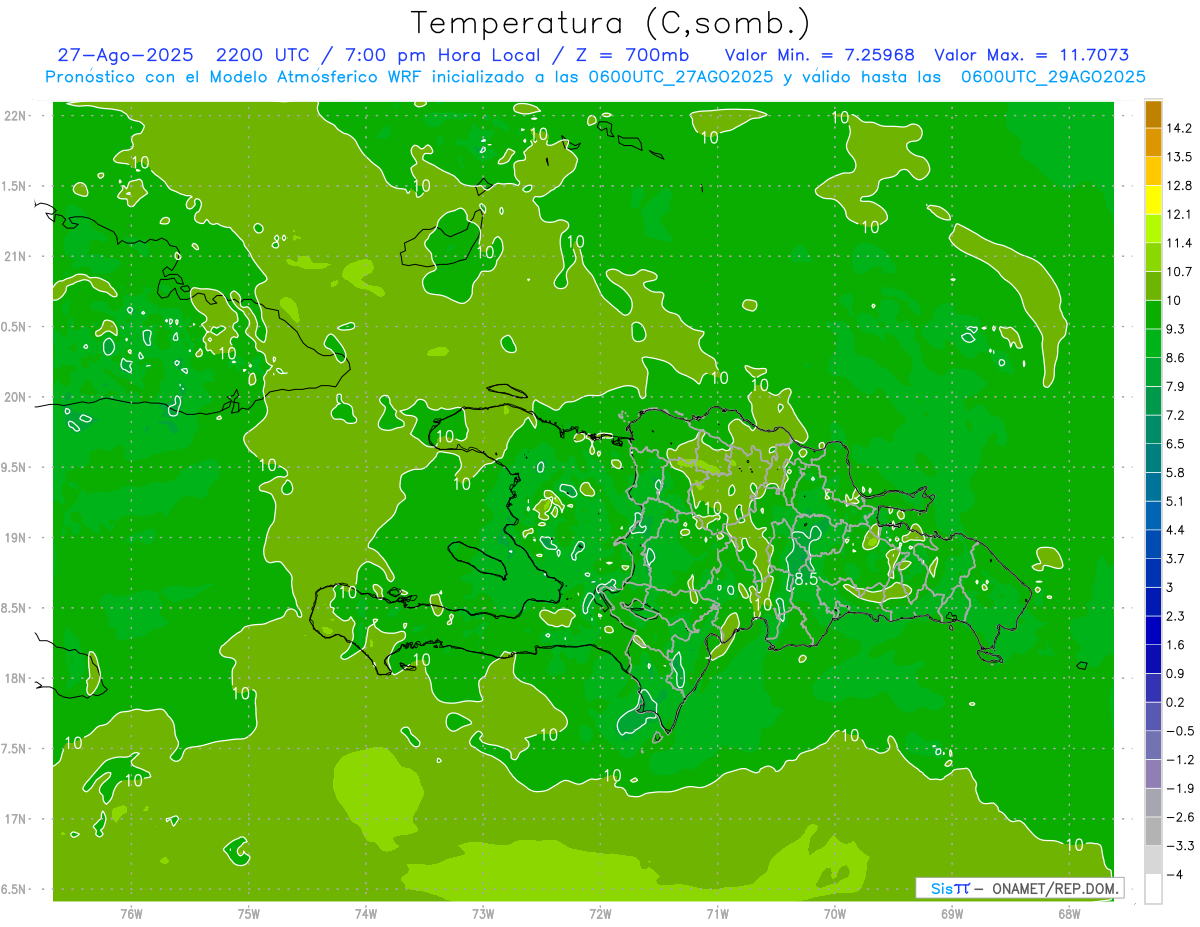
Task: Click the "-1.9" legend value
Action: click(x=1180, y=788)
